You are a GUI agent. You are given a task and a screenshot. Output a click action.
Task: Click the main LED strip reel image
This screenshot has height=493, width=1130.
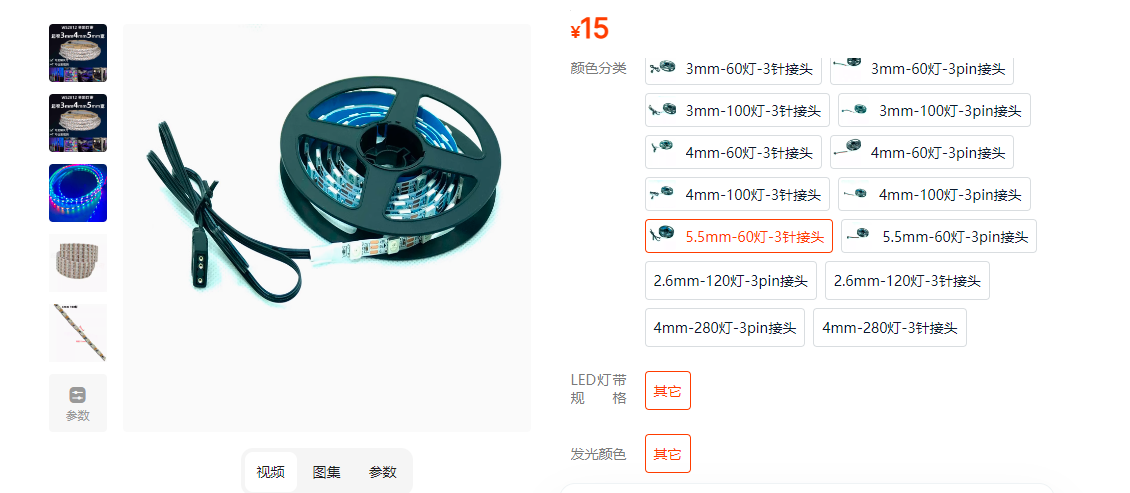326,228
